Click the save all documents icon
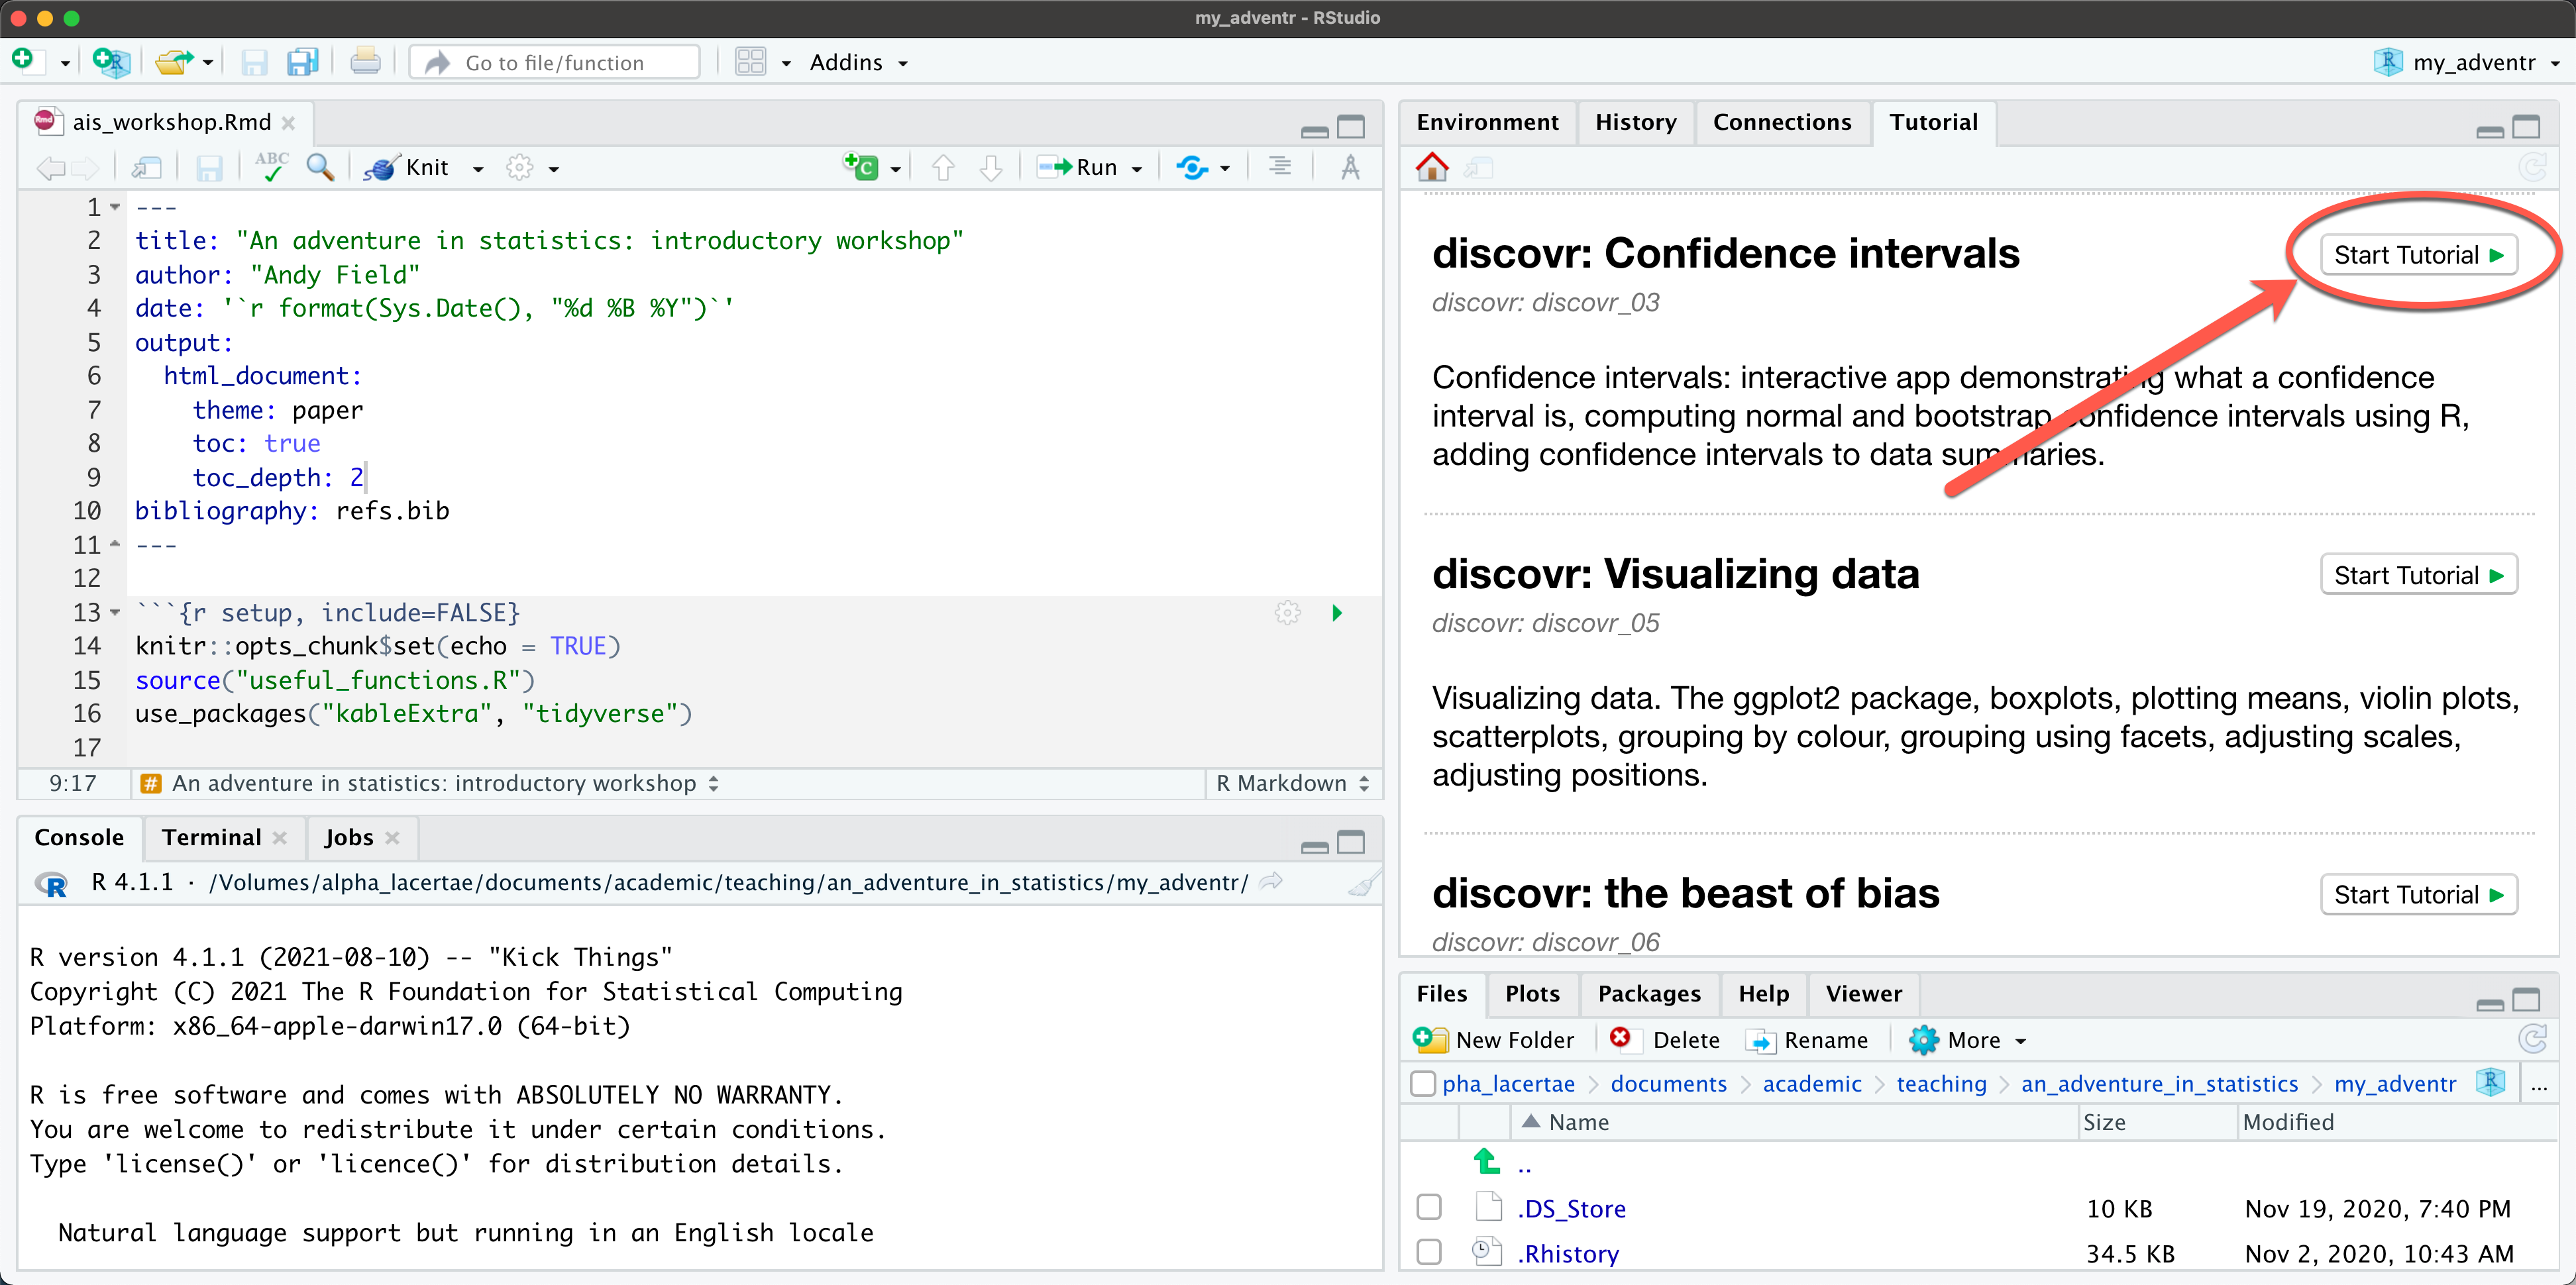The image size is (2576, 1285). [302, 63]
